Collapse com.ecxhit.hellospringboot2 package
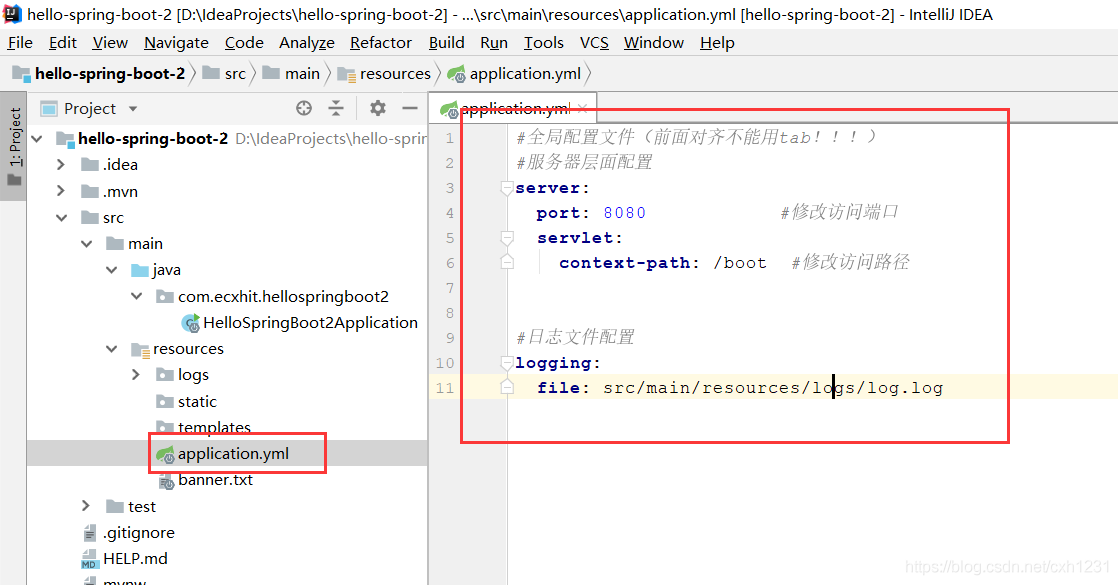The width and height of the screenshot is (1118, 585). point(137,296)
